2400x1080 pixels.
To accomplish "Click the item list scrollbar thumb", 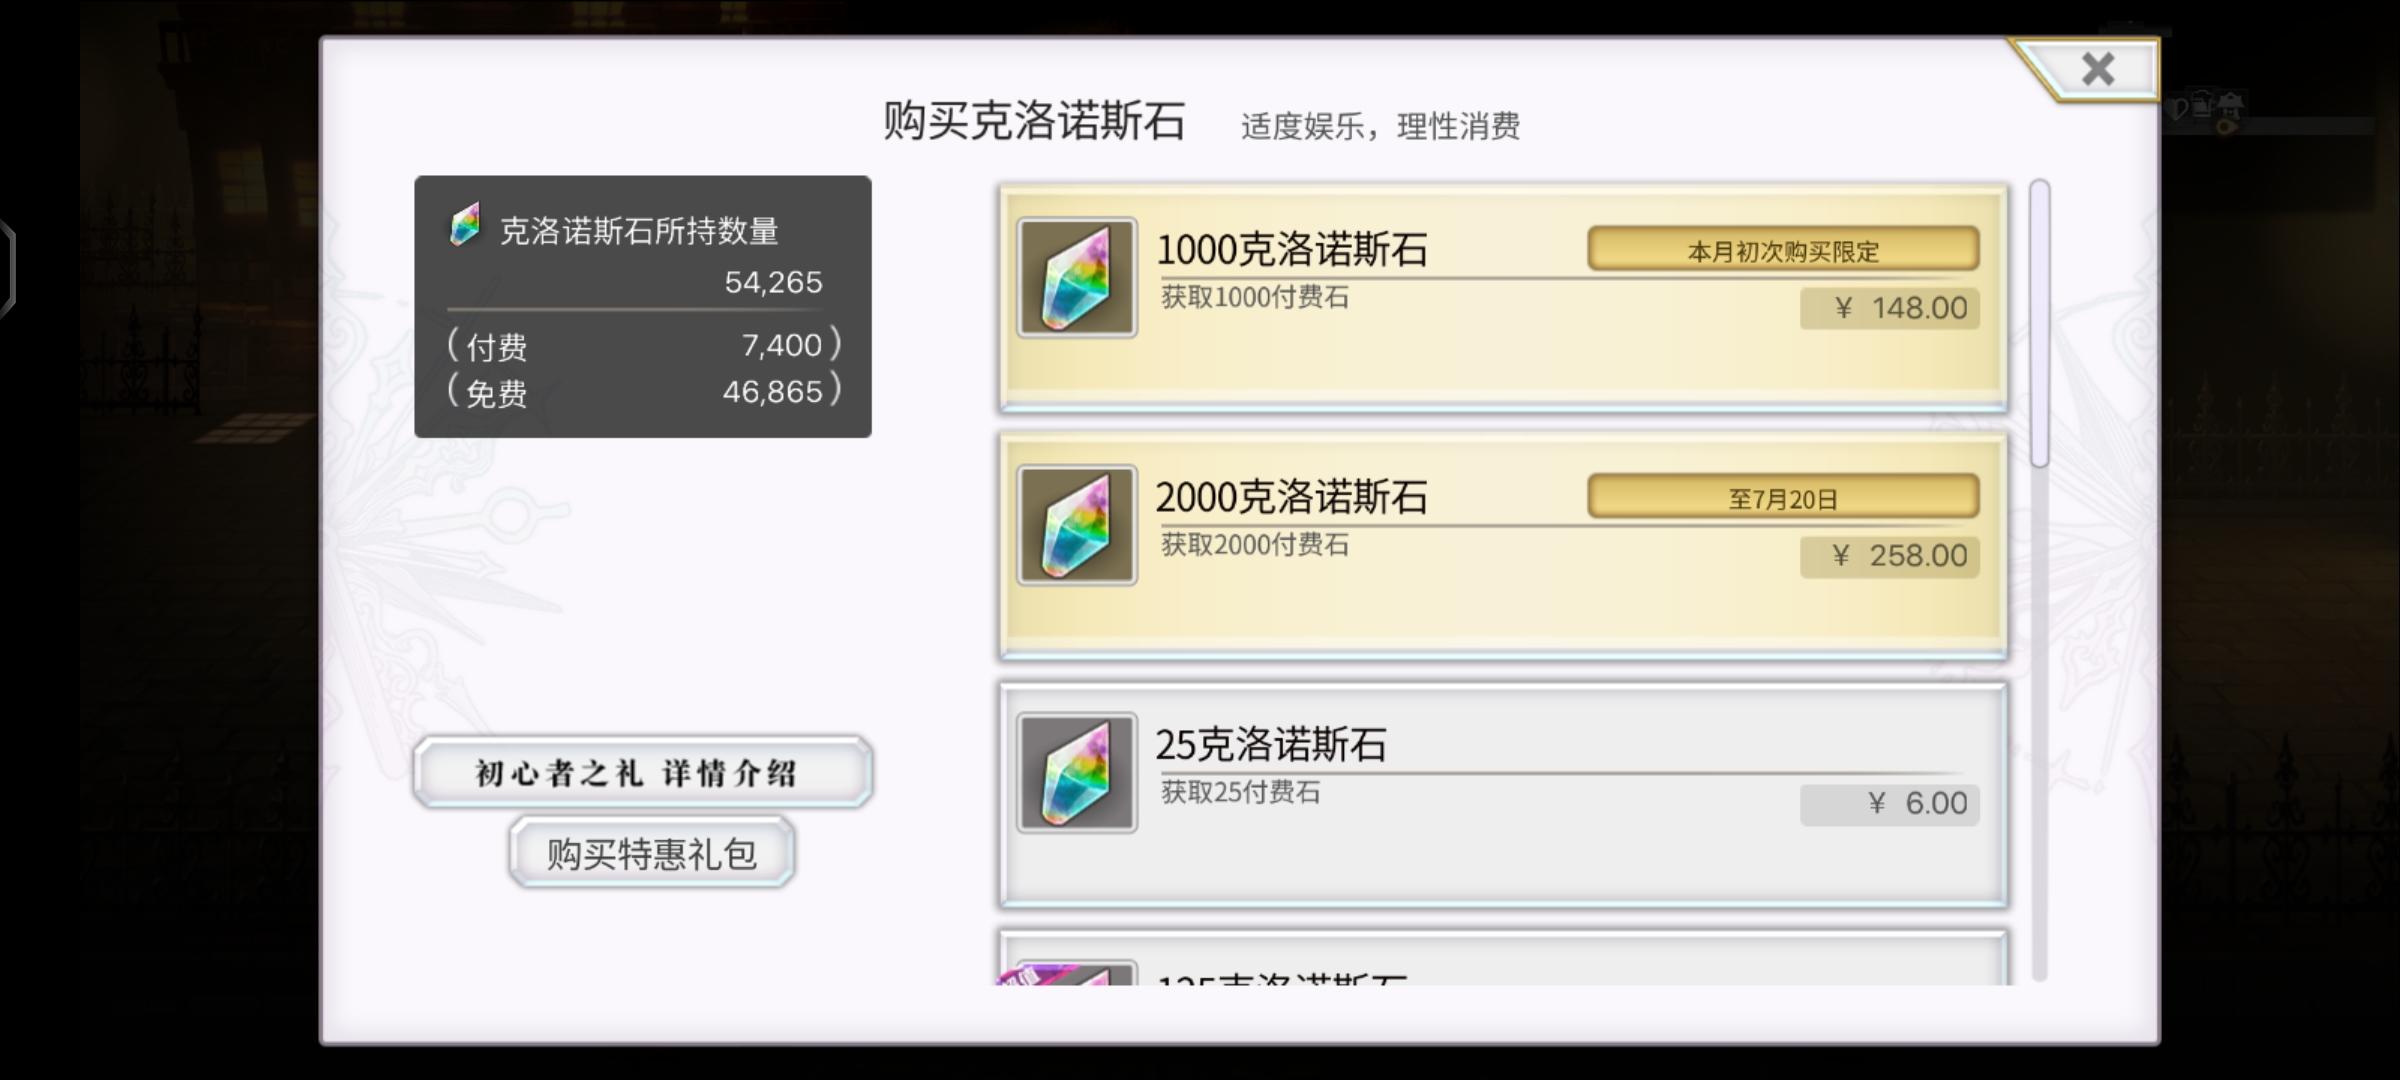I will pyautogui.click(x=2040, y=324).
